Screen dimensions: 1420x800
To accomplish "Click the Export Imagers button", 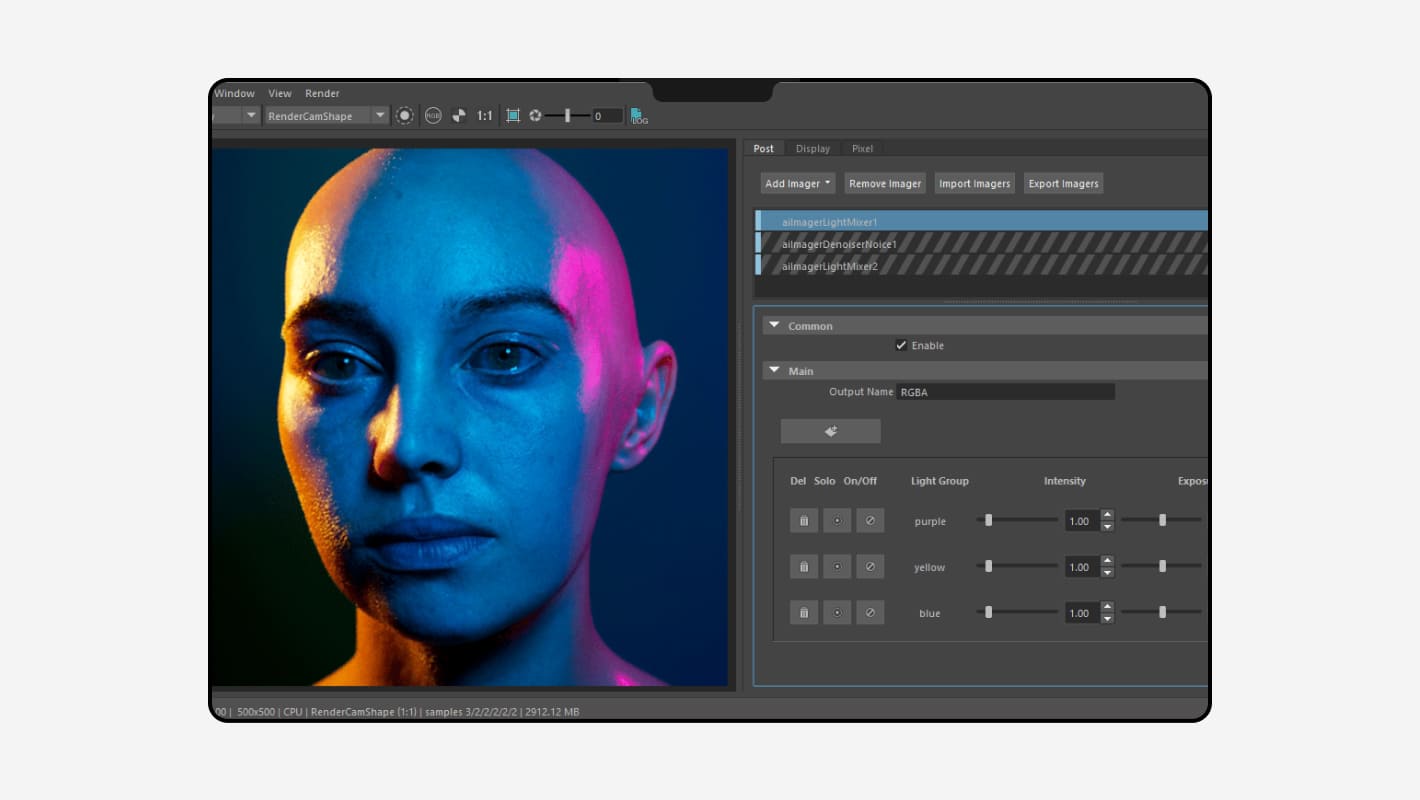I will click(x=1063, y=184).
